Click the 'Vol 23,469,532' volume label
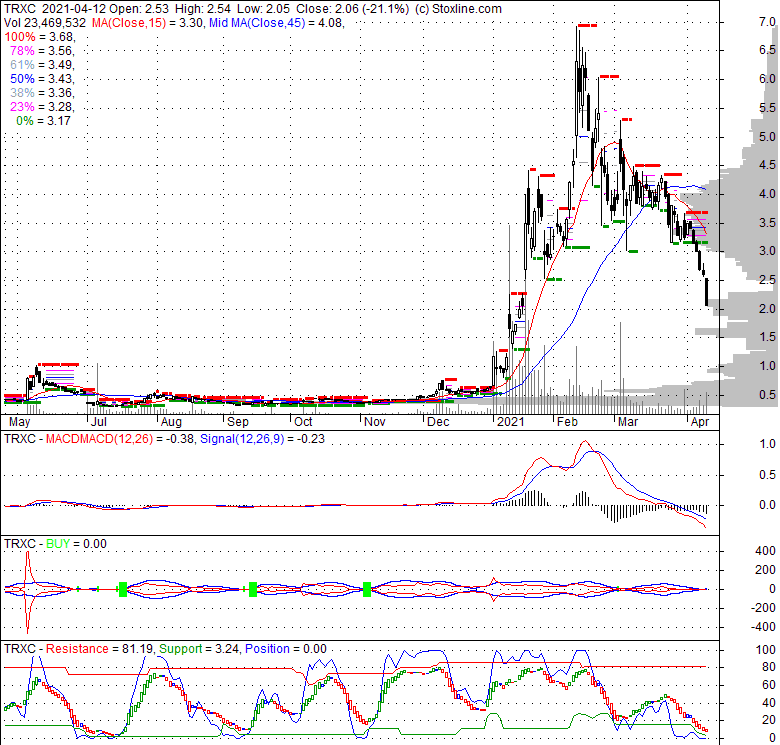 [x=45, y=22]
